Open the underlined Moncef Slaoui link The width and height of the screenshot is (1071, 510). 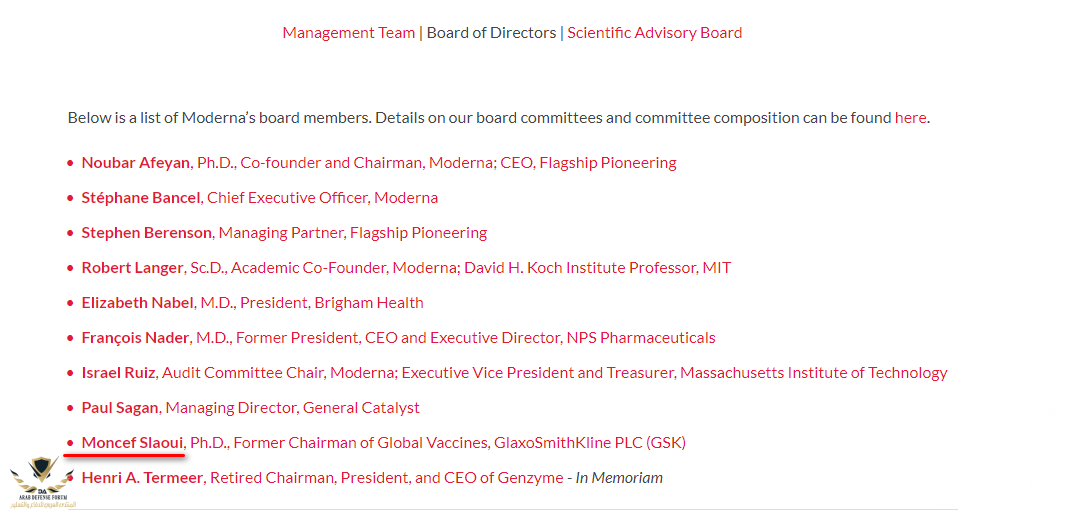point(132,442)
